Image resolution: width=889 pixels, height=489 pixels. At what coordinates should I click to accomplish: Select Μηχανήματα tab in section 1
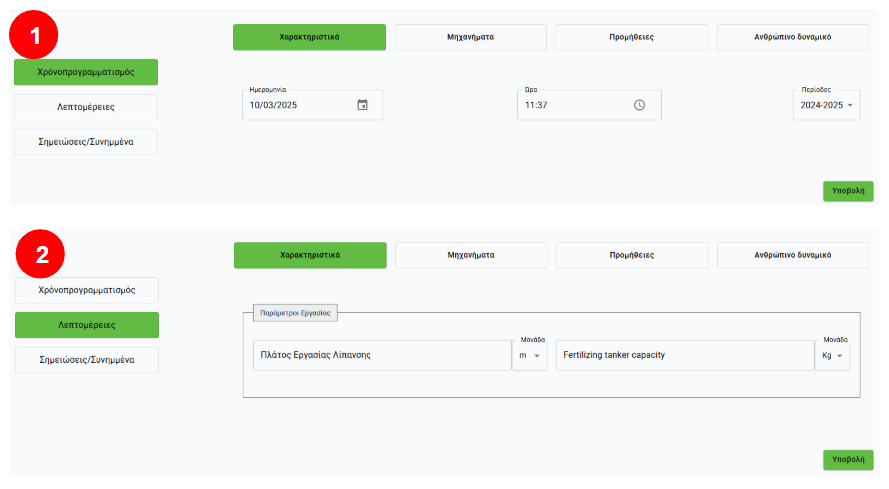pyautogui.click(x=470, y=37)
